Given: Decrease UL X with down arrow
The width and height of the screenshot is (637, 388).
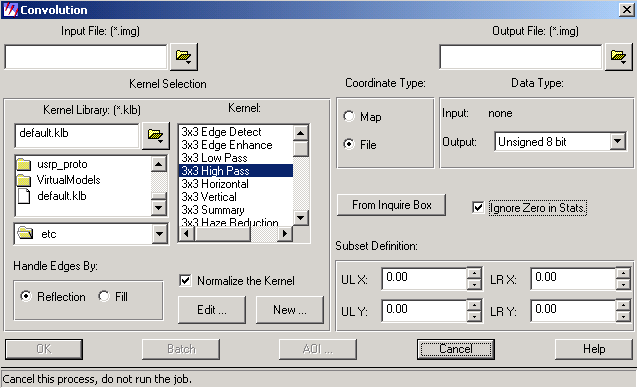Looking at the screenshot, I should pyautogui.click(x=474, y=284).
